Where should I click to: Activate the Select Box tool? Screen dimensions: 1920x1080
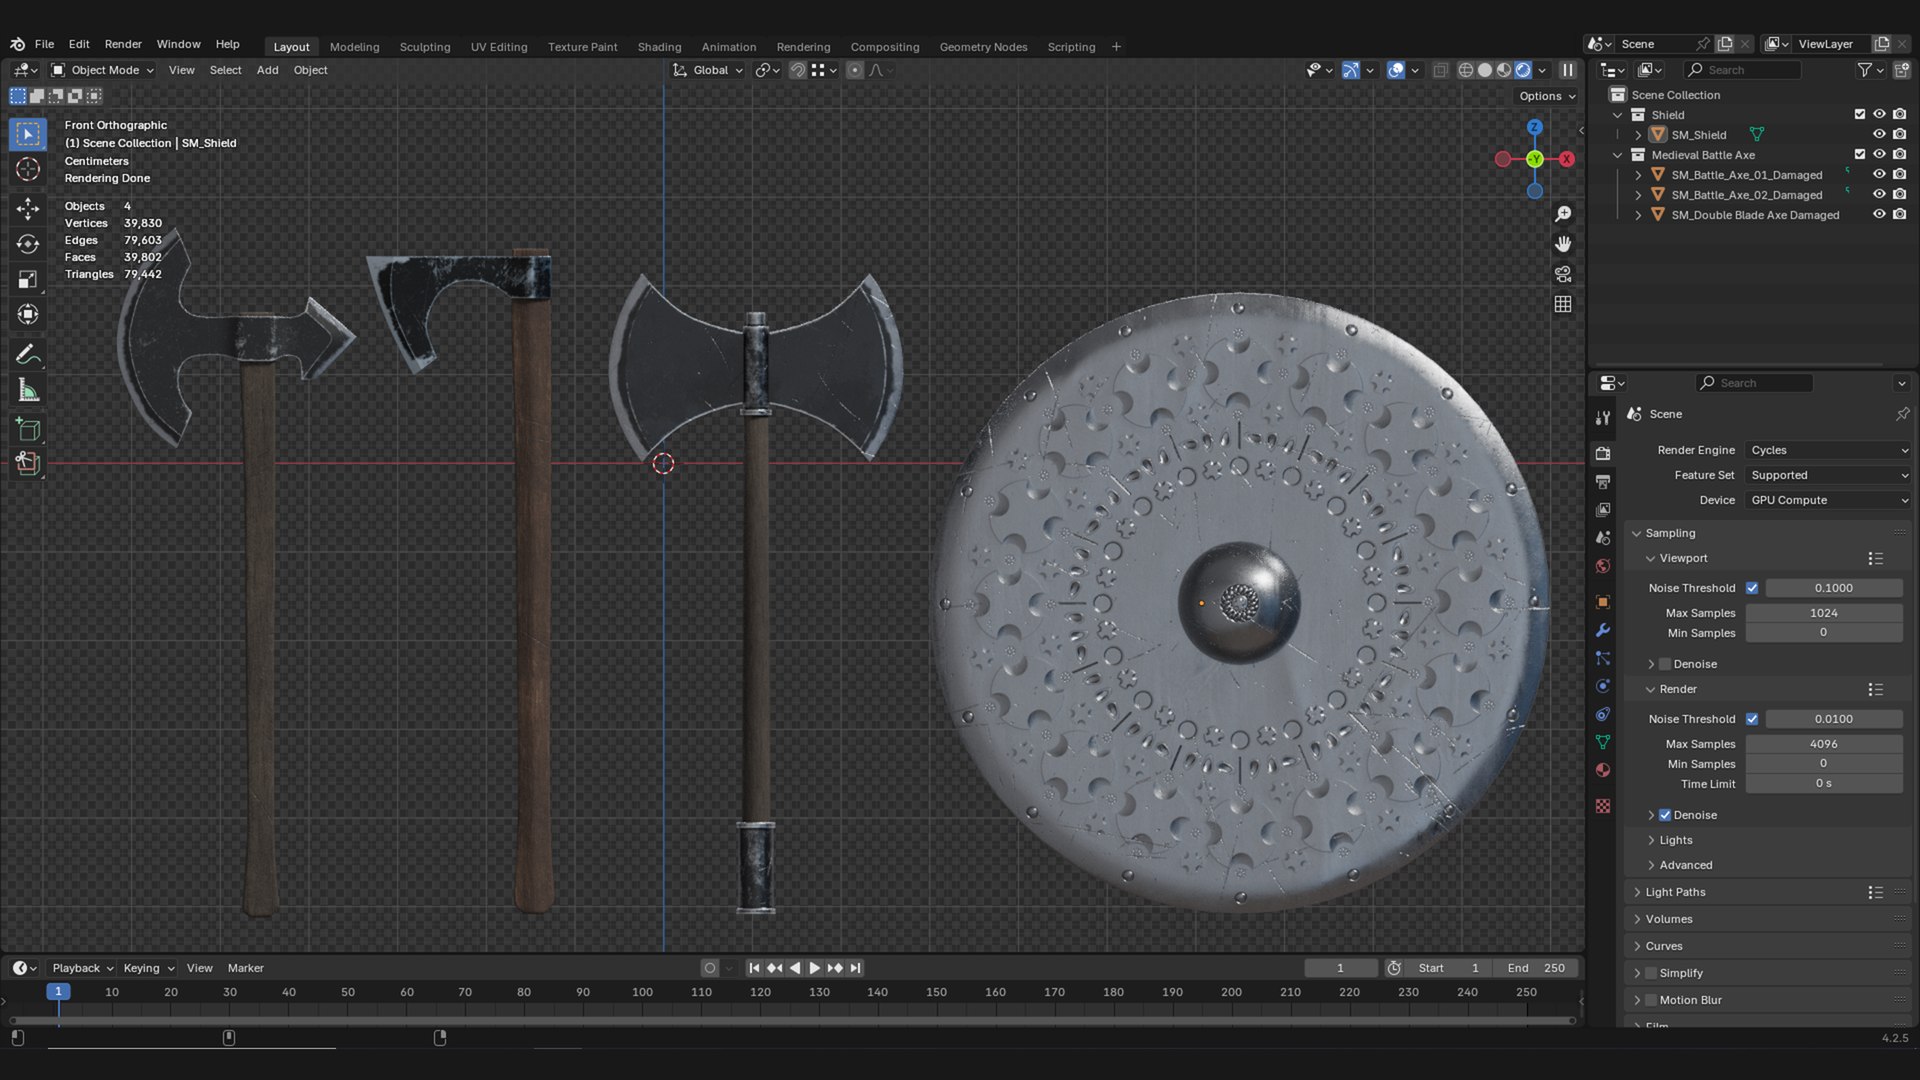[x=28, y=134]
